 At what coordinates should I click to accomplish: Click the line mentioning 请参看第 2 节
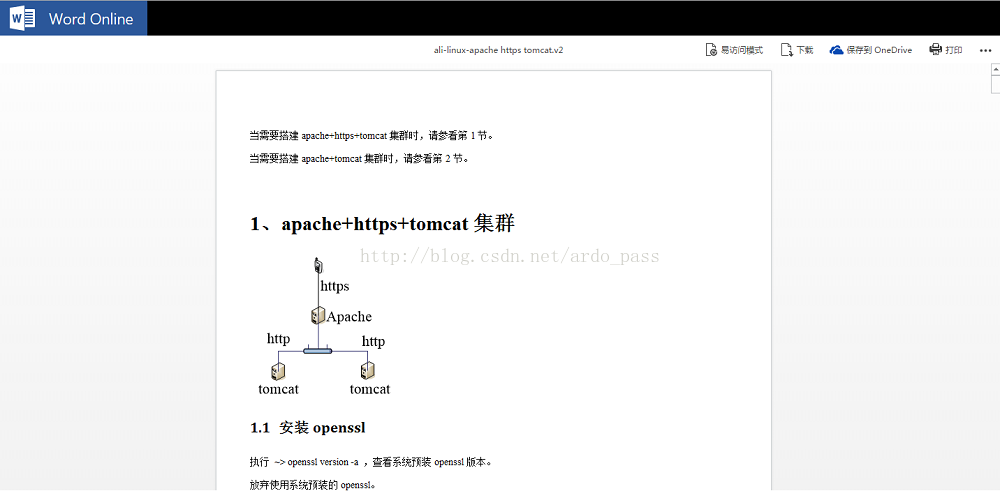(x=359, y=159)
